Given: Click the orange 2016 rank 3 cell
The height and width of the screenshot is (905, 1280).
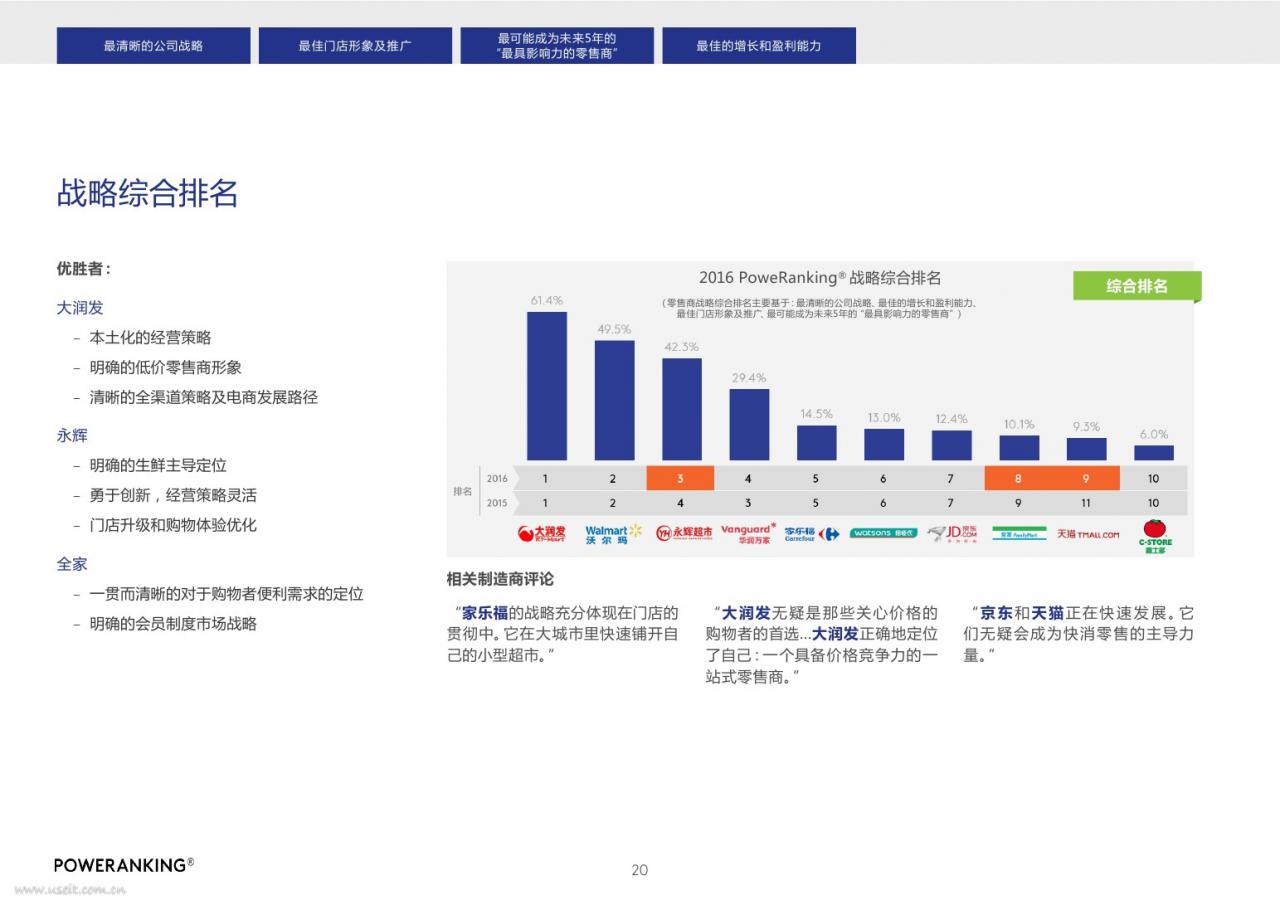Looking at the screenshot, I should [680, 478].
